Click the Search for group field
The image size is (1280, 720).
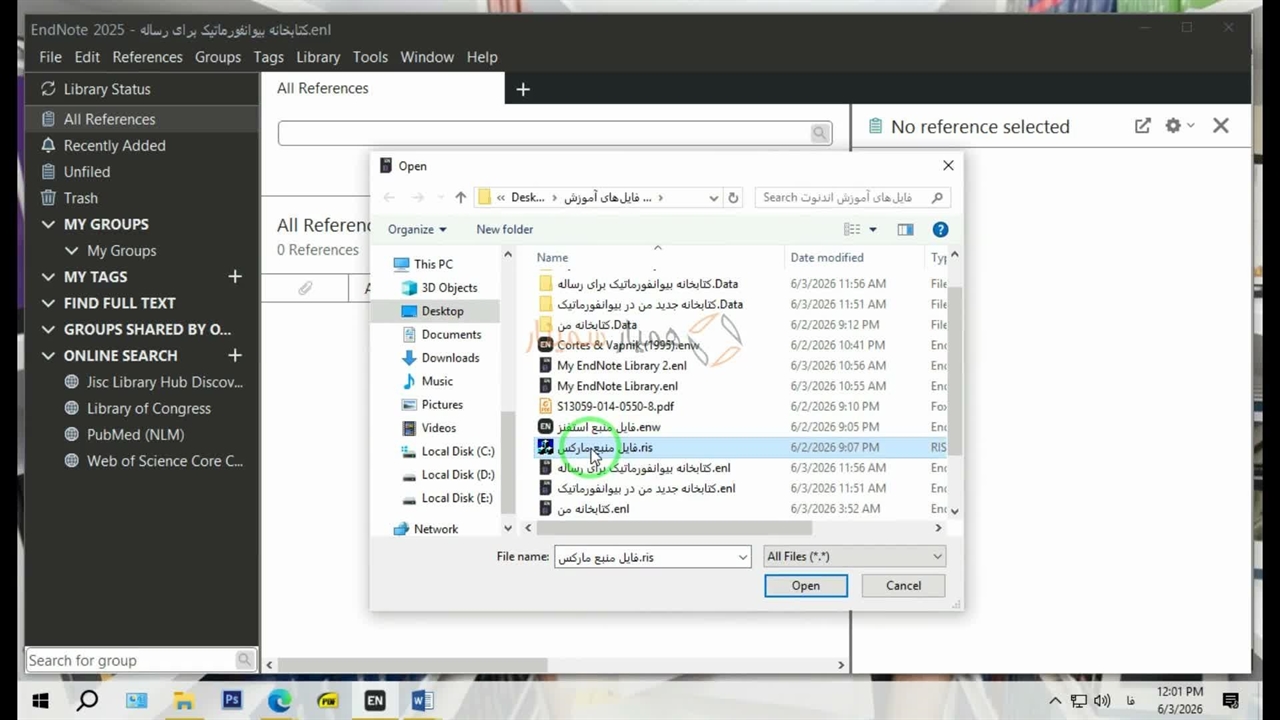(140, 660)
